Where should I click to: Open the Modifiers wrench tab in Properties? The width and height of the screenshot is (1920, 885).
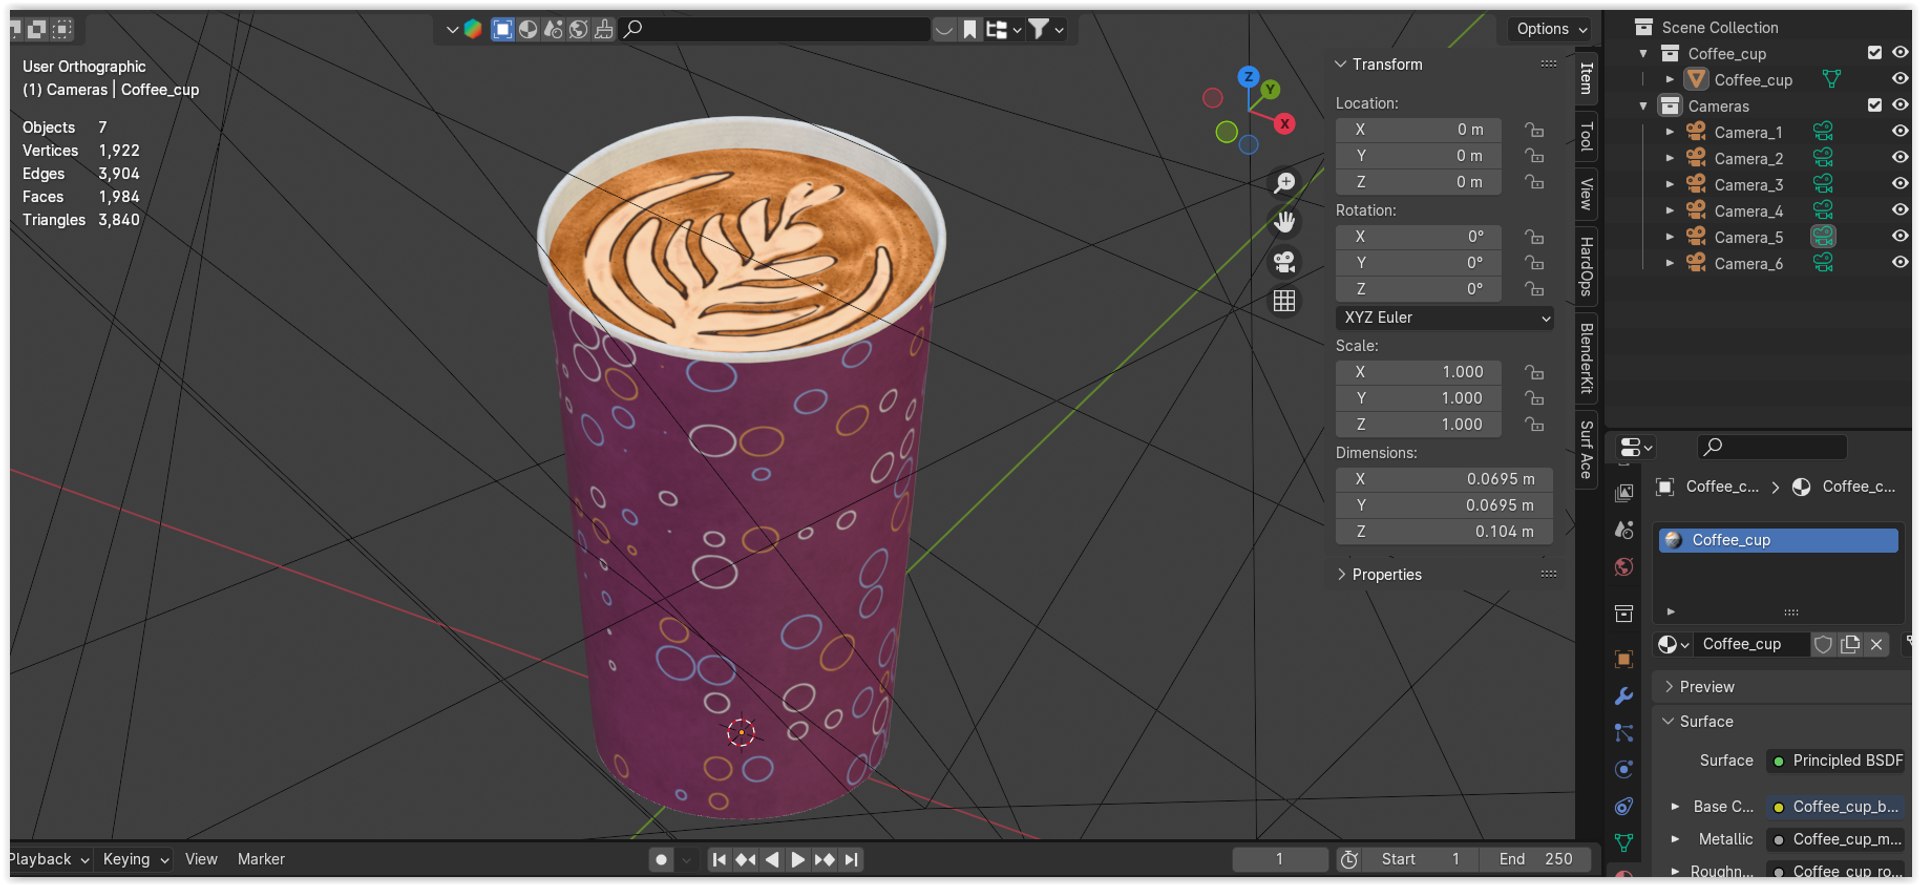tap(1624, 696)
